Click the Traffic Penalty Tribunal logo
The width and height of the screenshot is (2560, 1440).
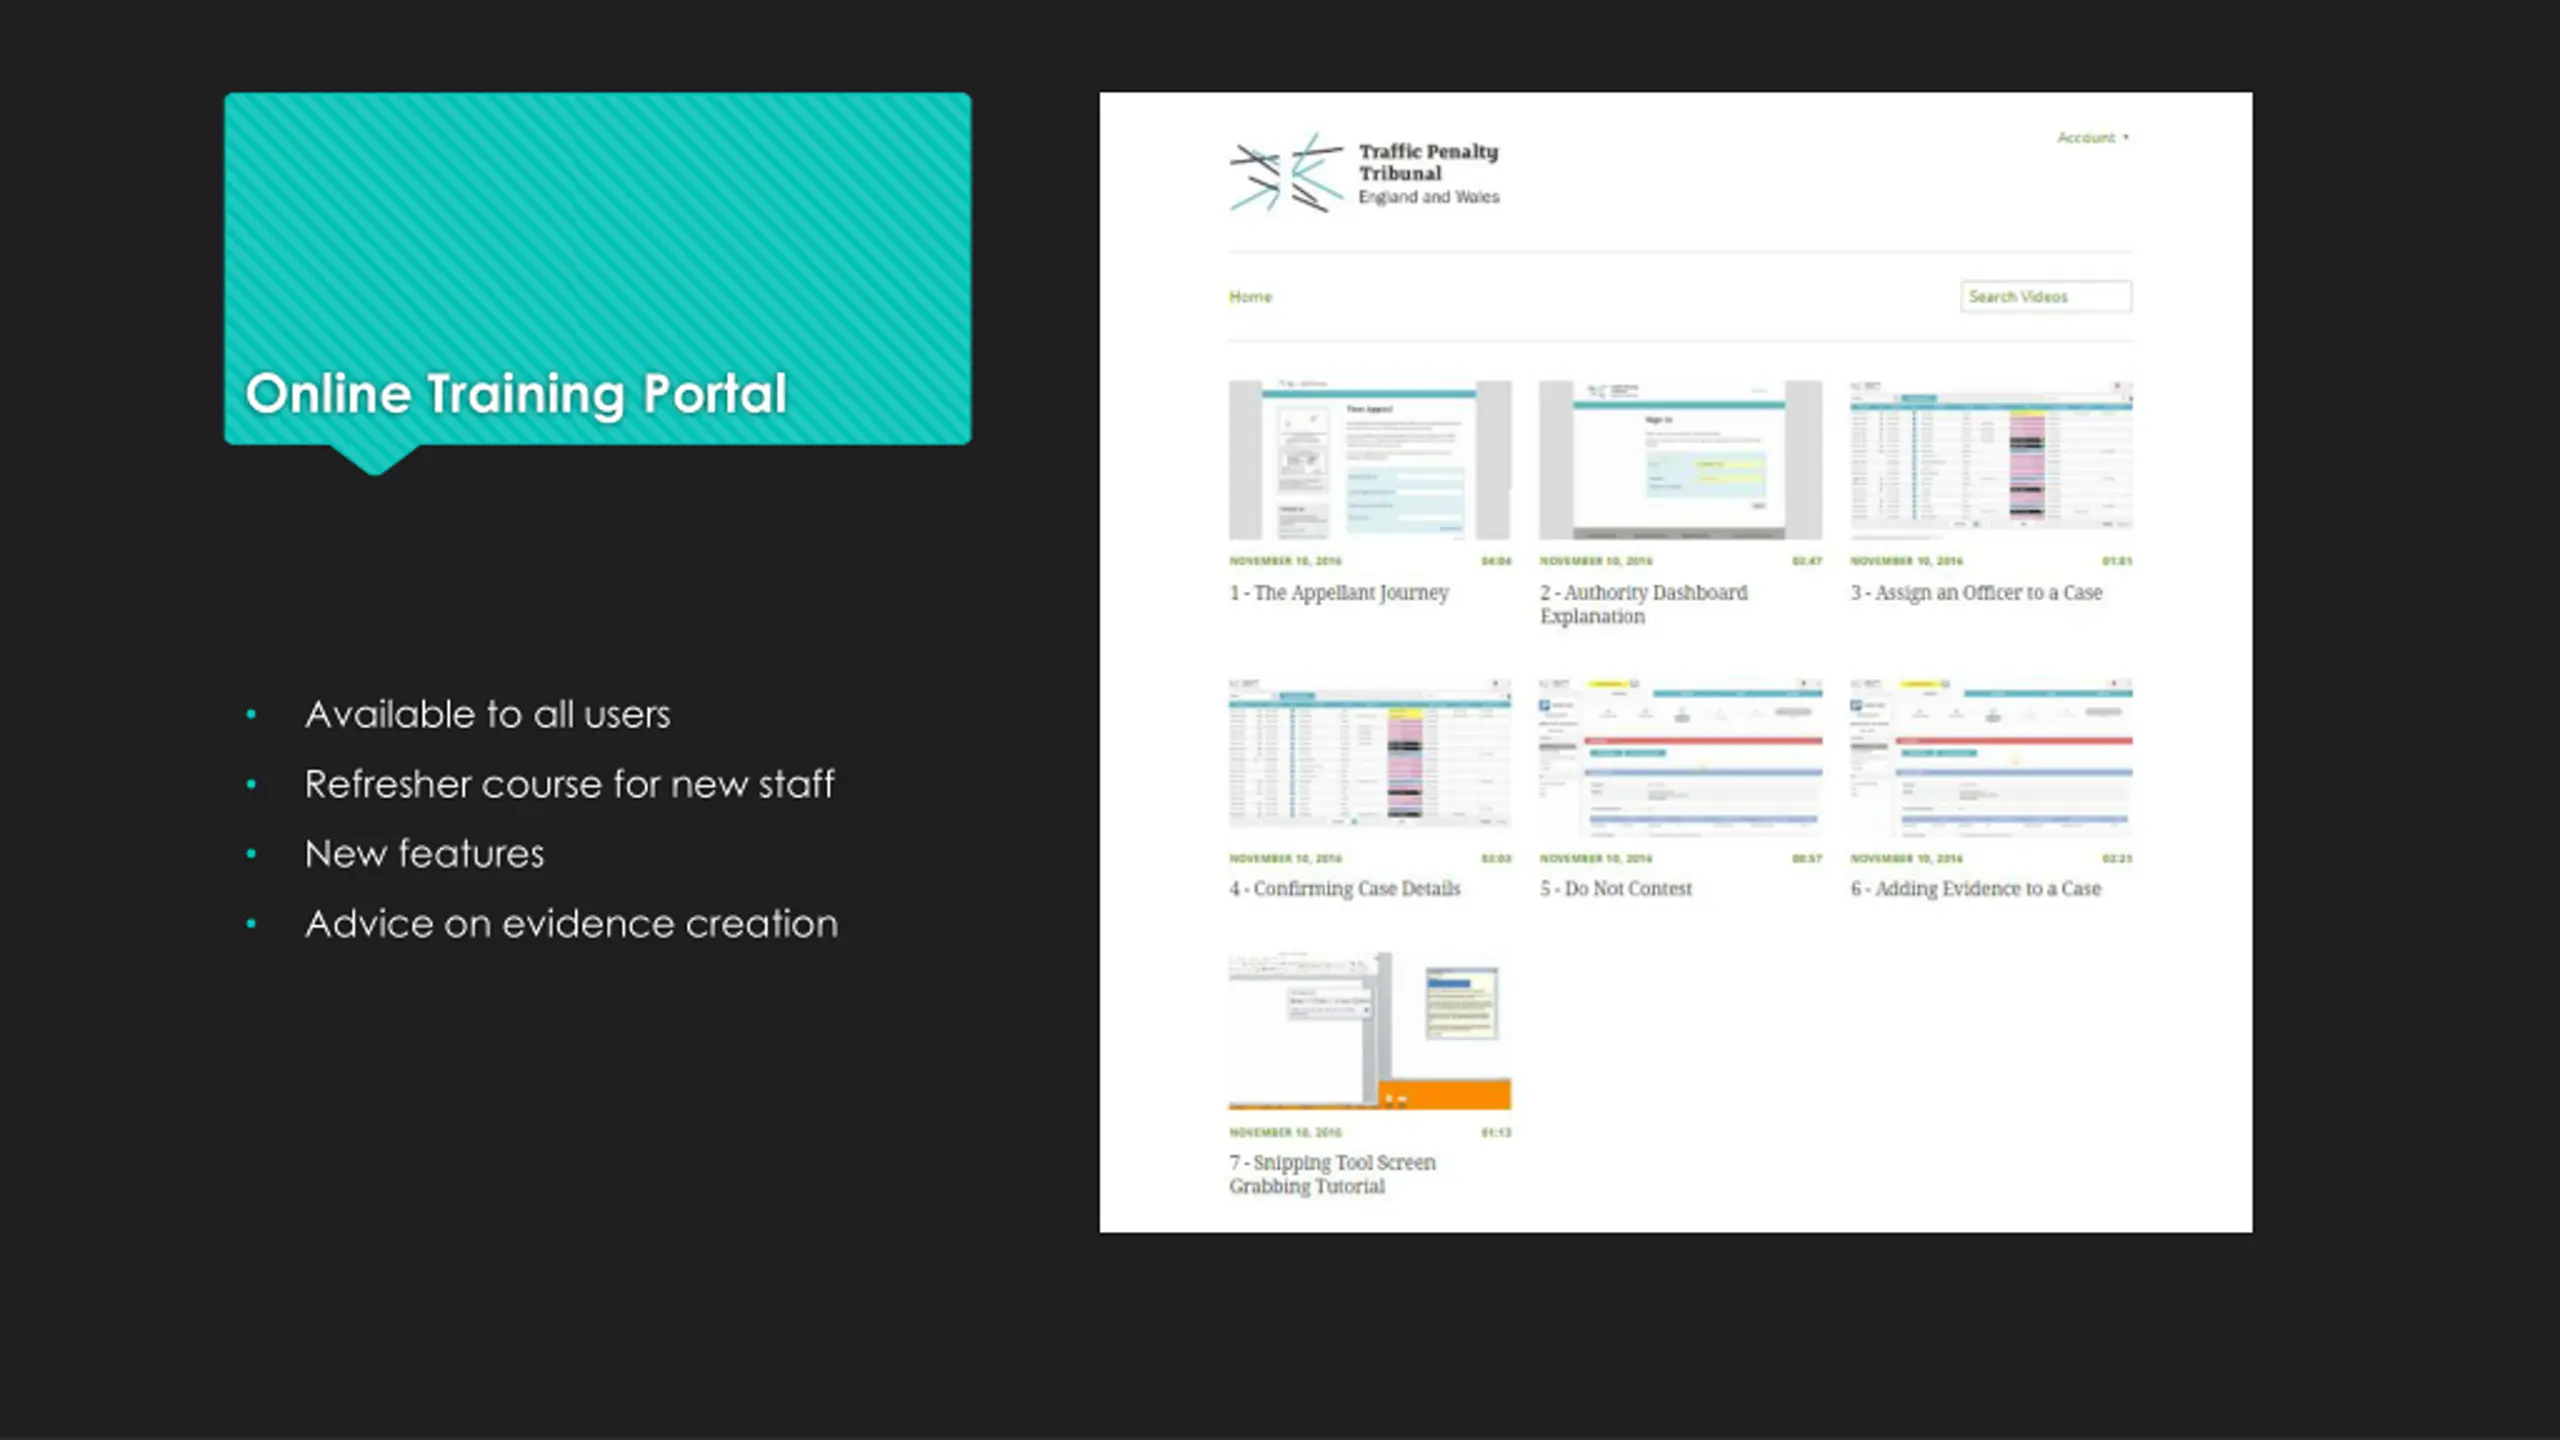click(x=1364, y=174)
